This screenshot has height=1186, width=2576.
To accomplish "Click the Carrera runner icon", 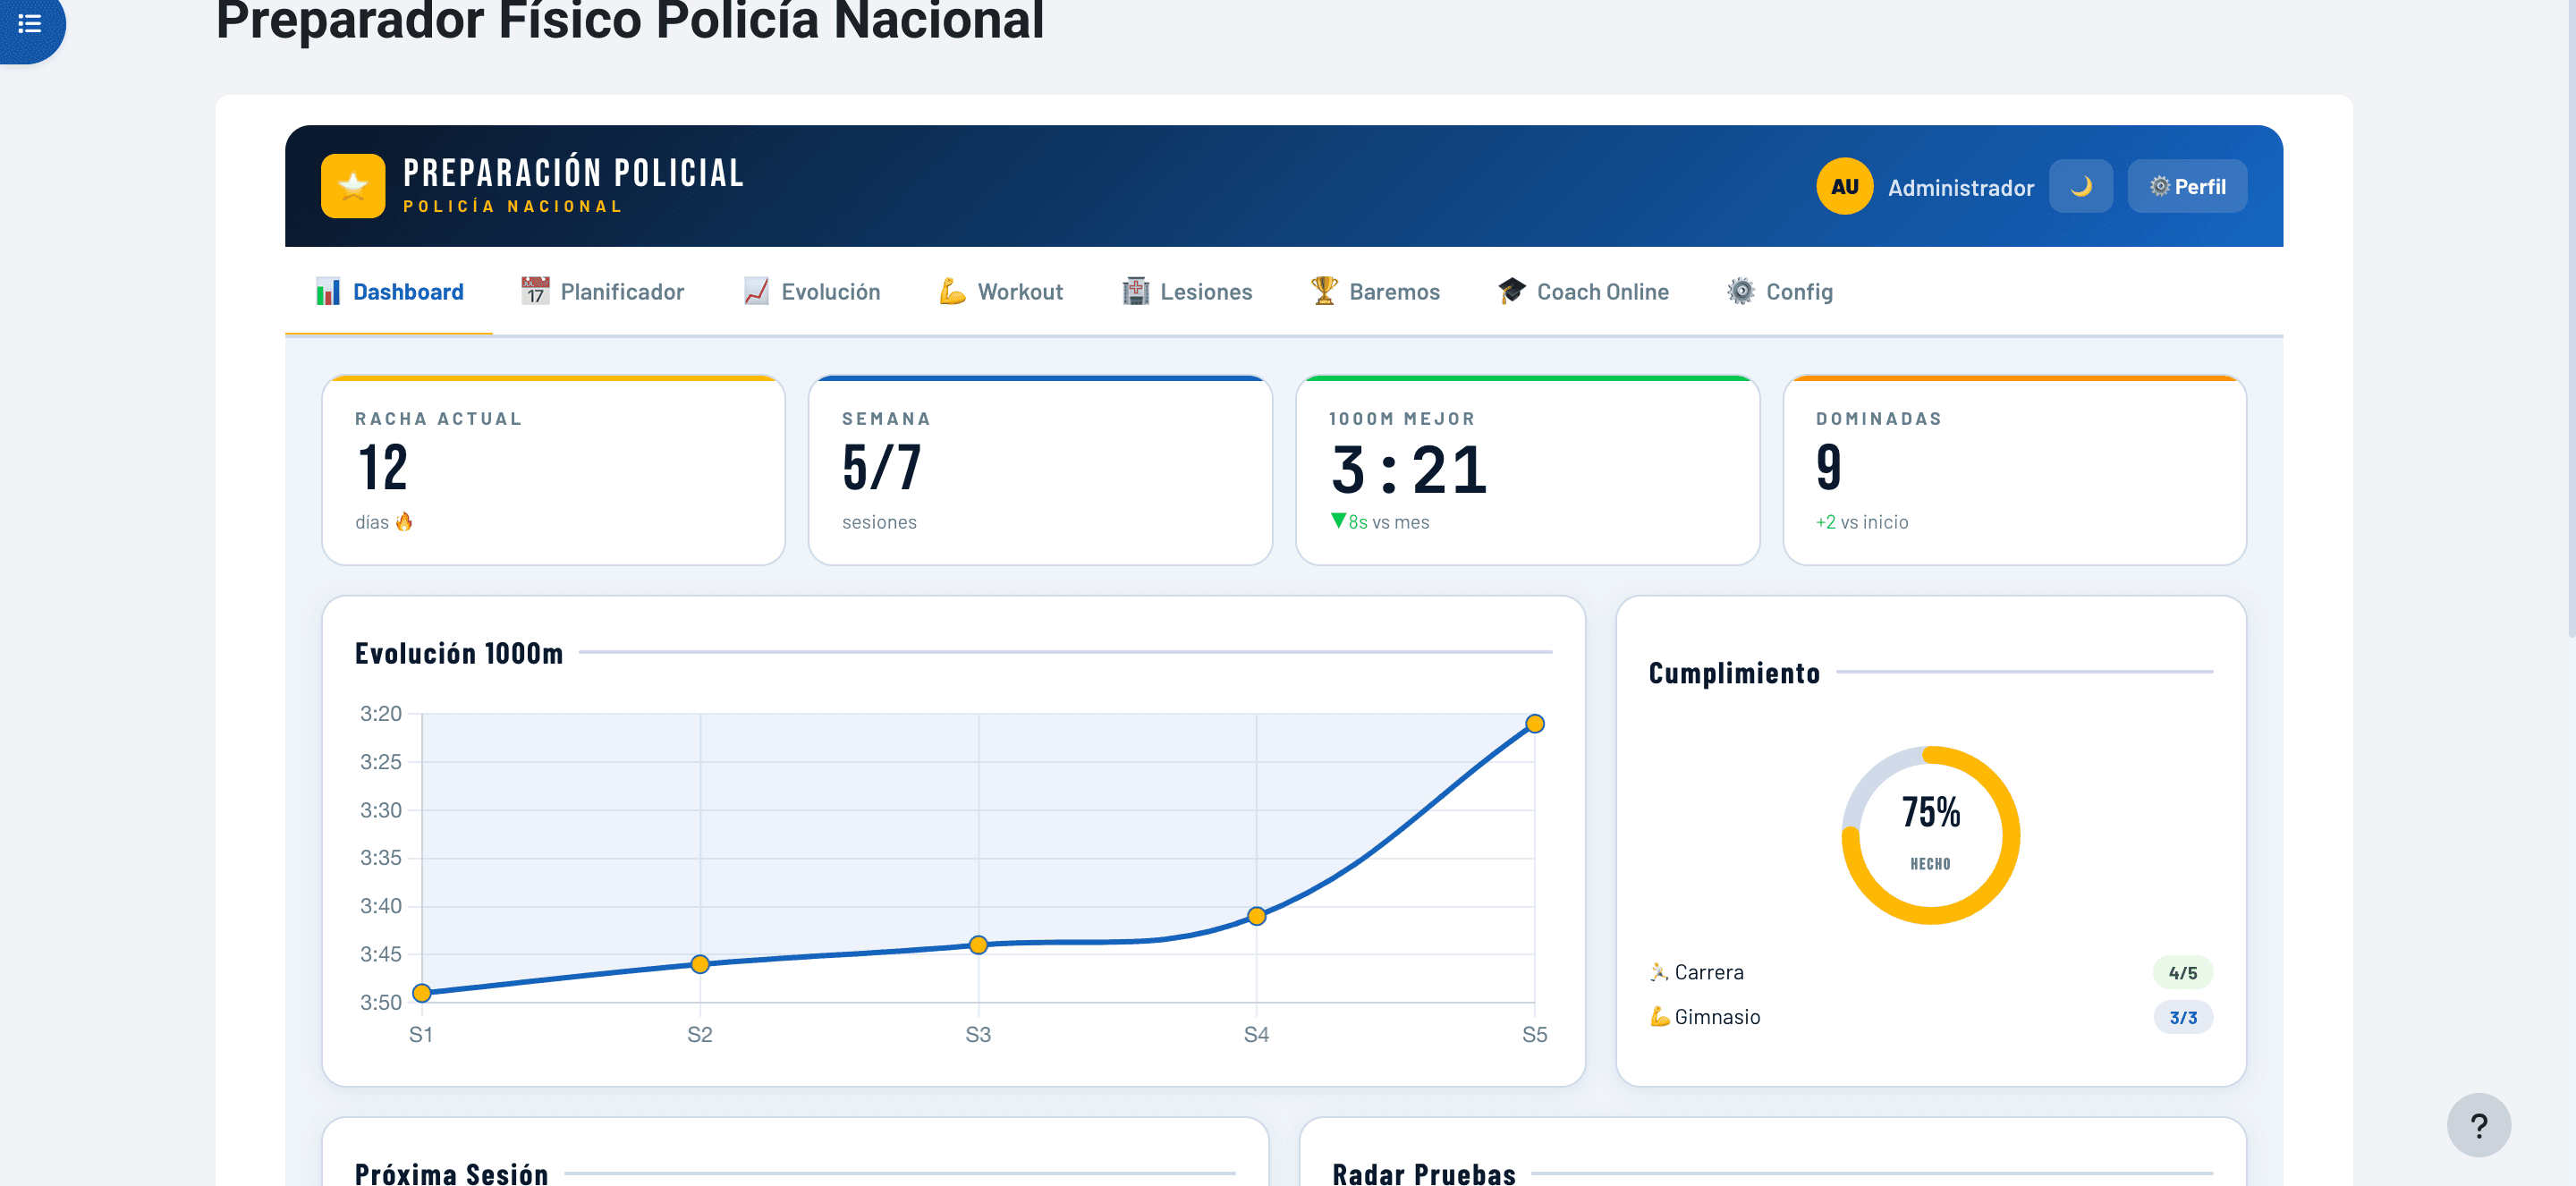I will point(1659,971).
